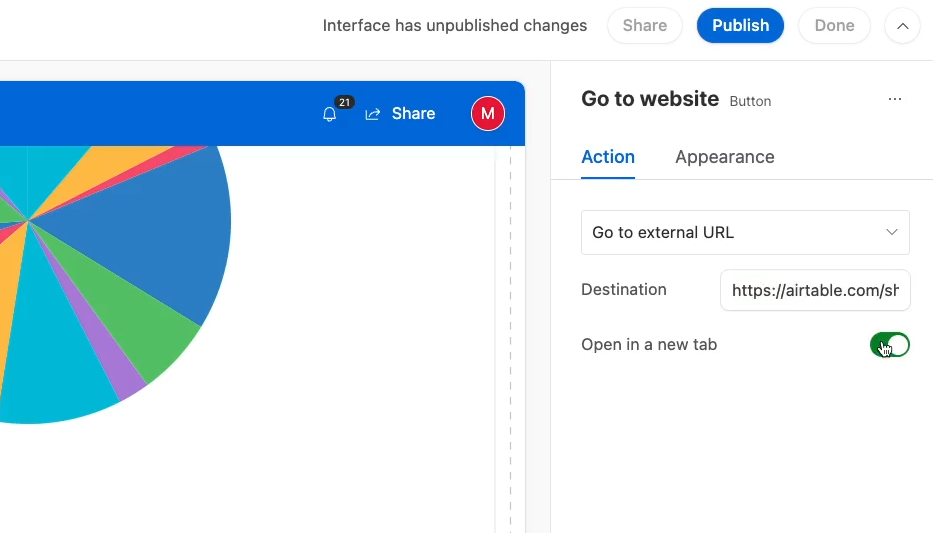933x533 pixels.
Task: Click the Share arrow icon in blue header
Action: (372, 114)
